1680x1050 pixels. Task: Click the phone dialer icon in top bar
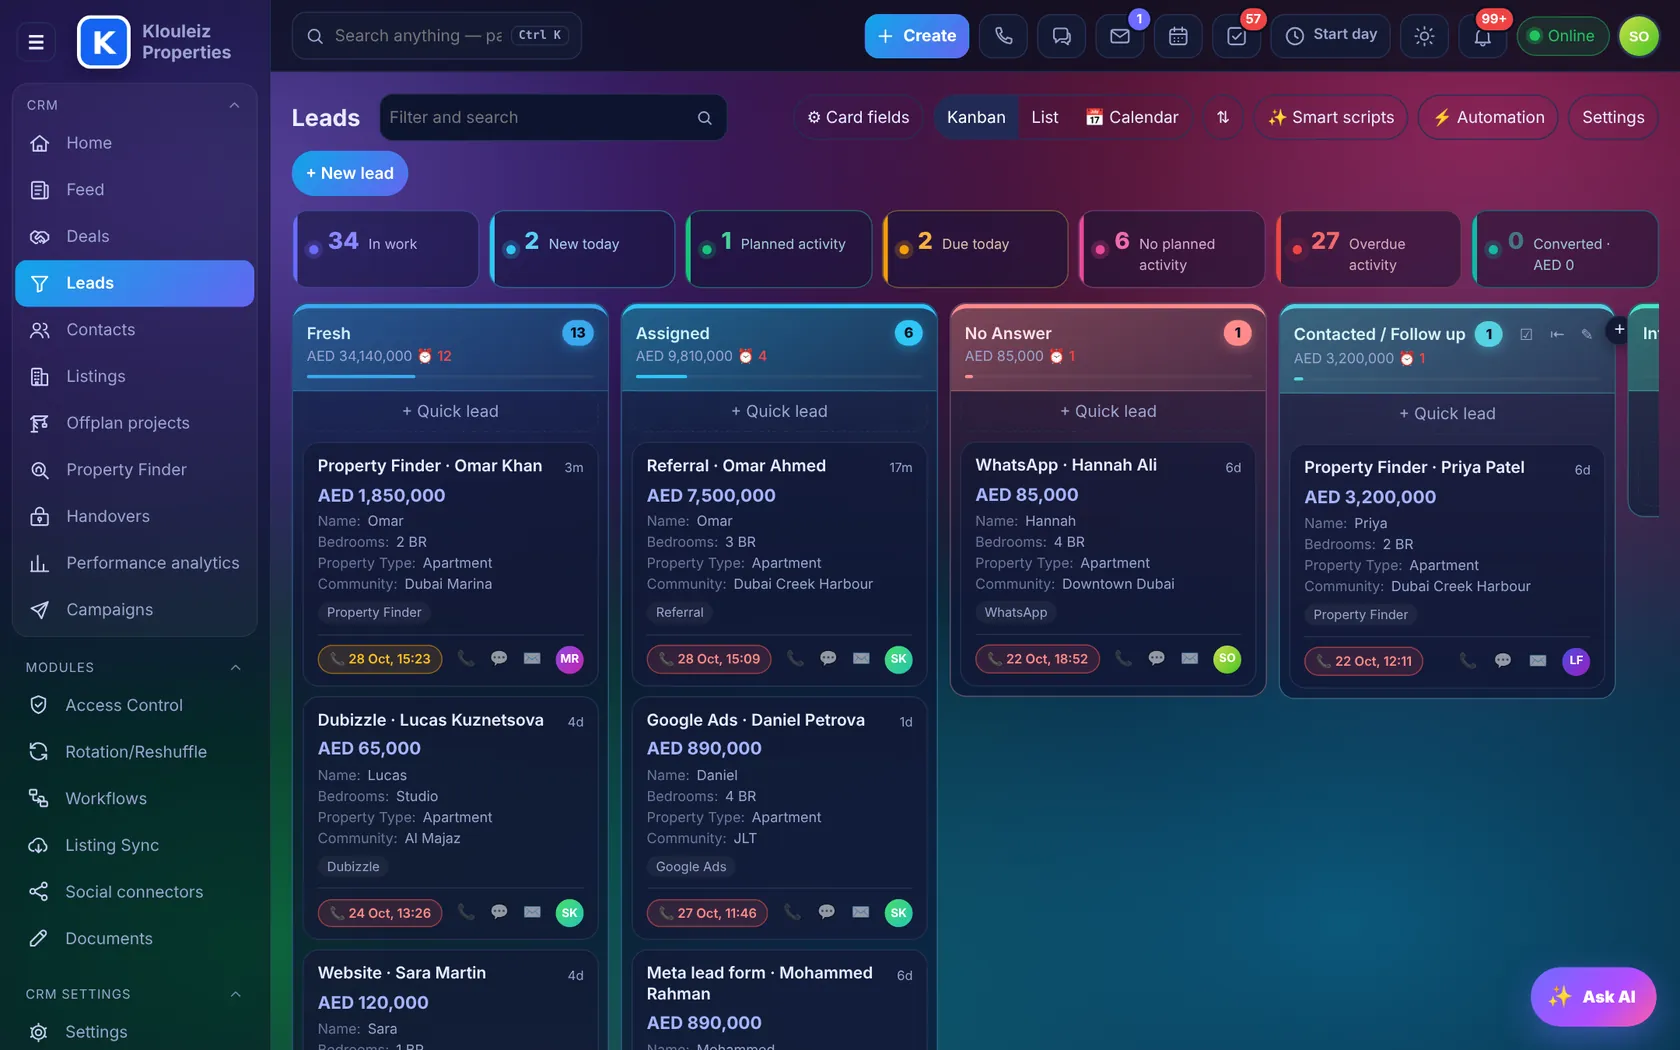pyautogui.click(x=1003, y=36)
